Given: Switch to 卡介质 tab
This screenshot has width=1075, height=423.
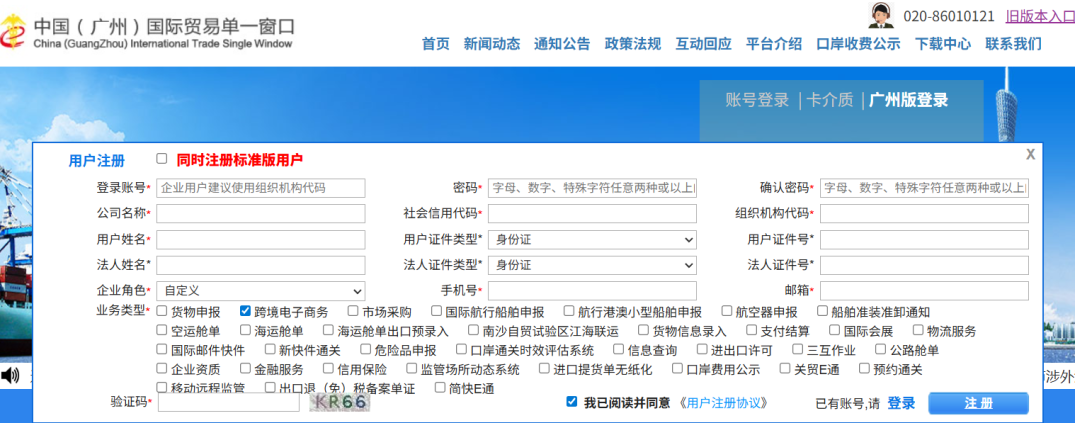Looking at the screenshot, I should [830, 100].
